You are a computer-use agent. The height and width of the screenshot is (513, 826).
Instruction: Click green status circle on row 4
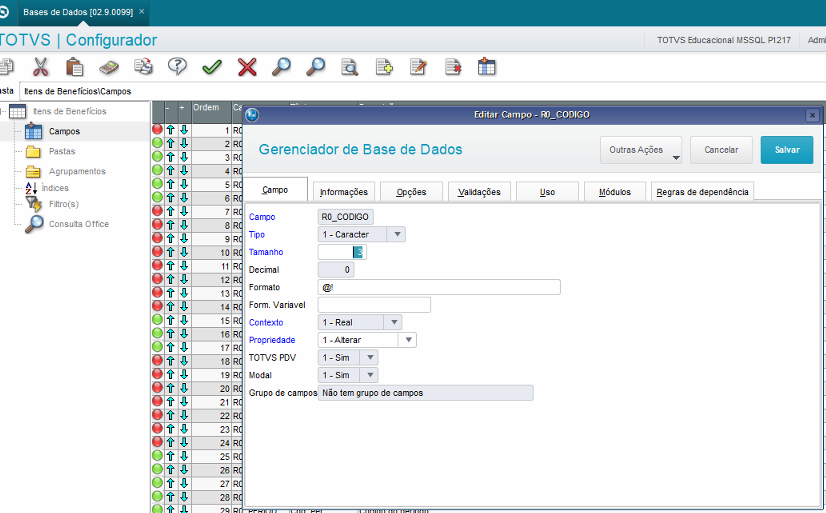pos(158,170)
